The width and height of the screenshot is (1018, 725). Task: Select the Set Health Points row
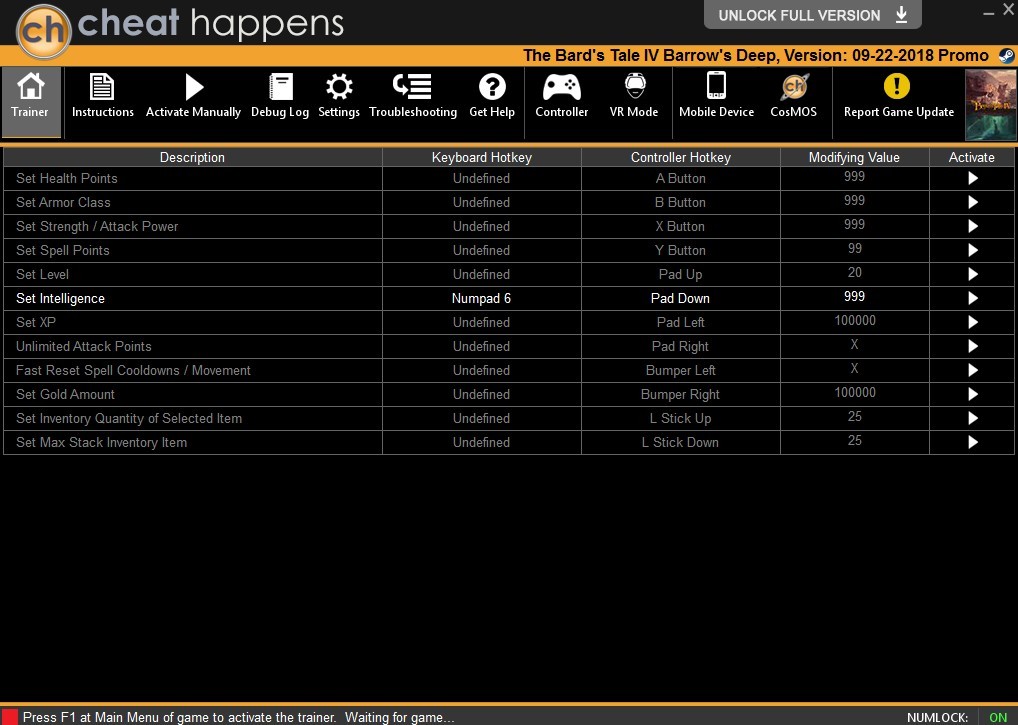point(509,178)
